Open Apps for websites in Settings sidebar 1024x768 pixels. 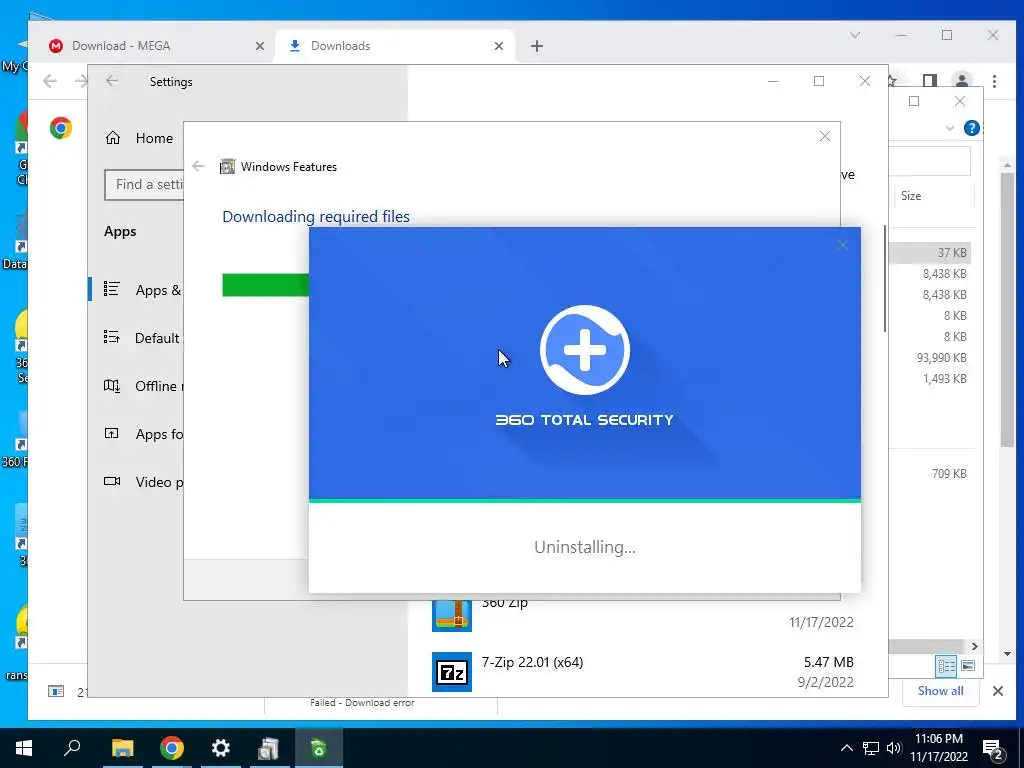point(142,434)
